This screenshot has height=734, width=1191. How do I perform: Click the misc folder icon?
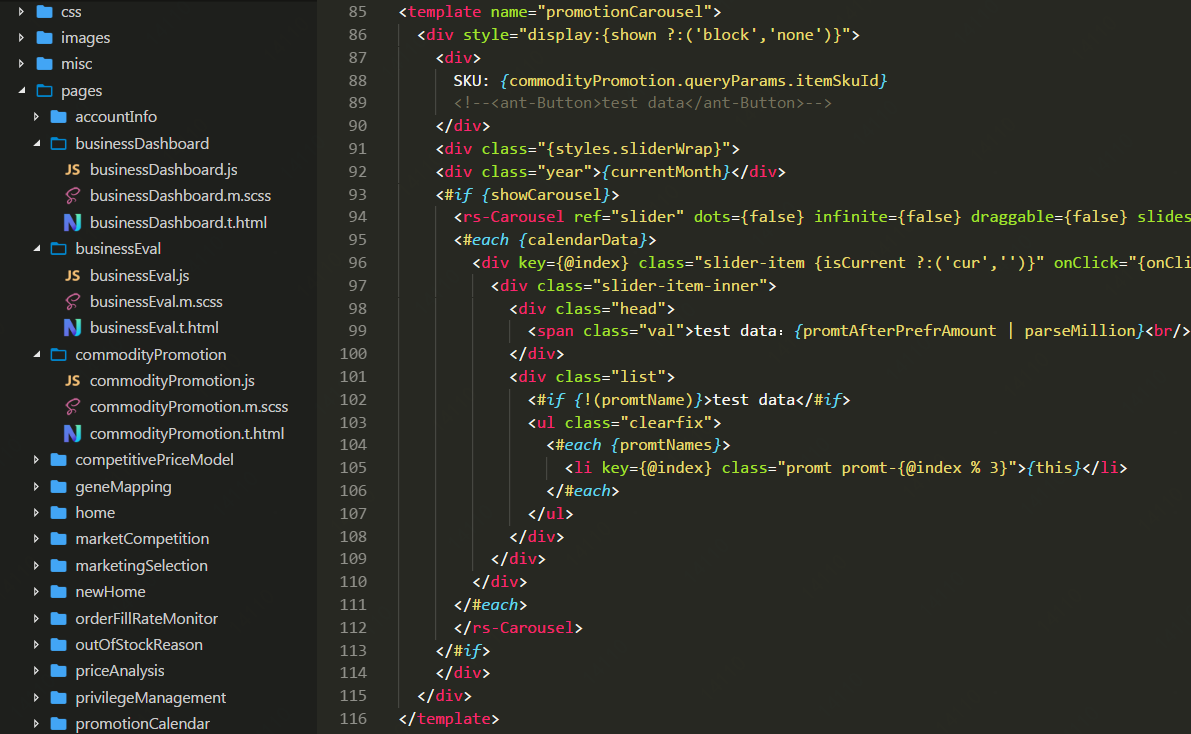pyautogui.click(x=45, y=64)
